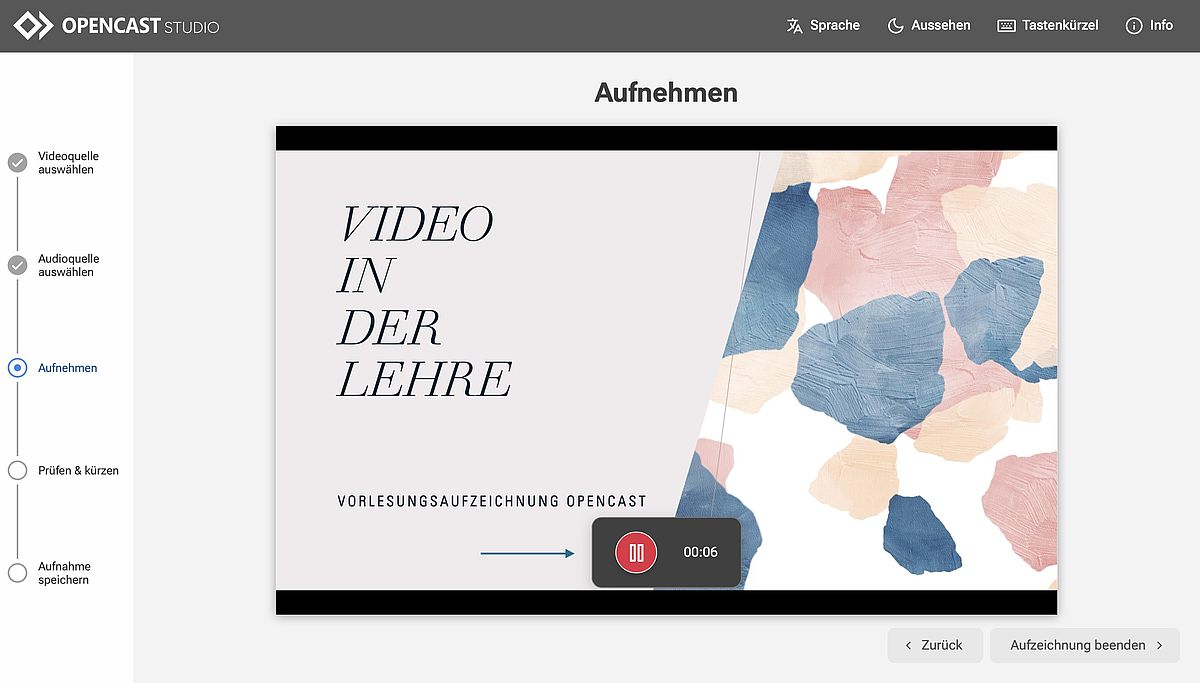Image resolution: width=1200 pixels, height=683 pixels.
Task: Click the Aufnehmen page heading
Action: [x=666, y=93]
